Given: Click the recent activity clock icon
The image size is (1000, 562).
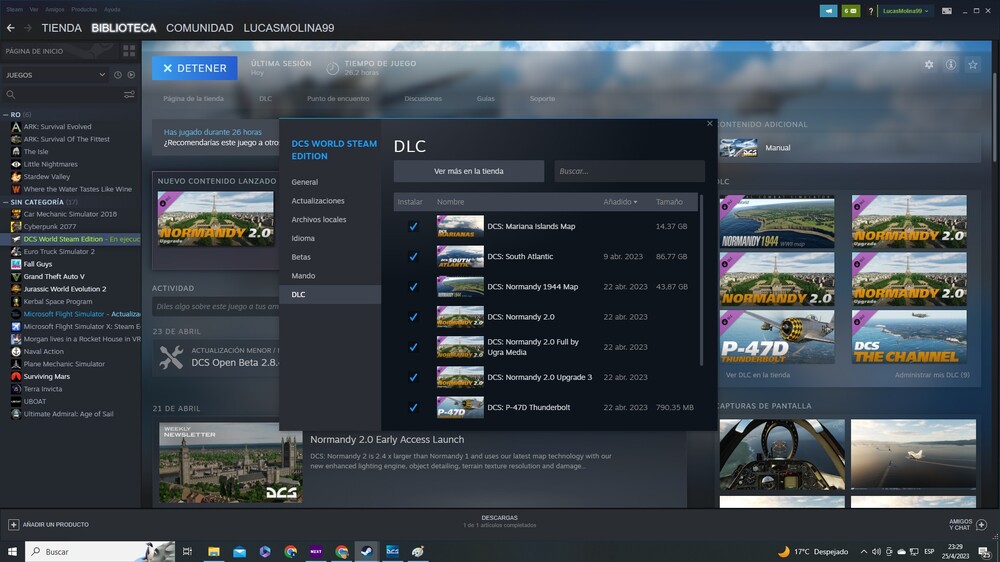Looking at the screenshot, I should click(118, 75).
